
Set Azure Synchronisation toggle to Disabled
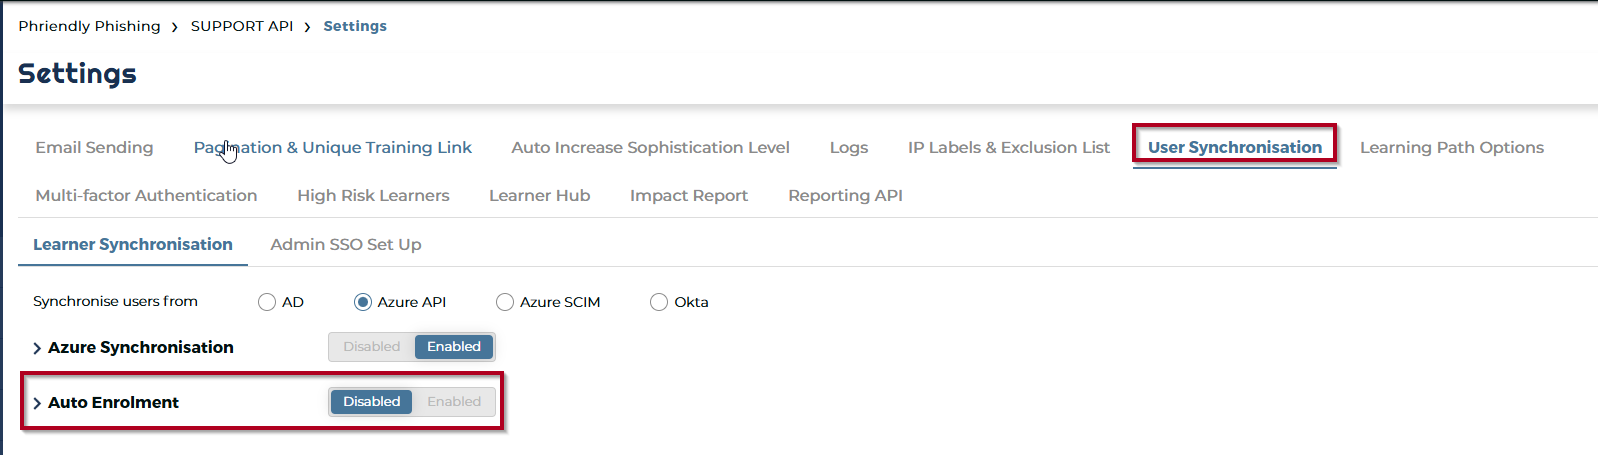(x=372, y=347)
